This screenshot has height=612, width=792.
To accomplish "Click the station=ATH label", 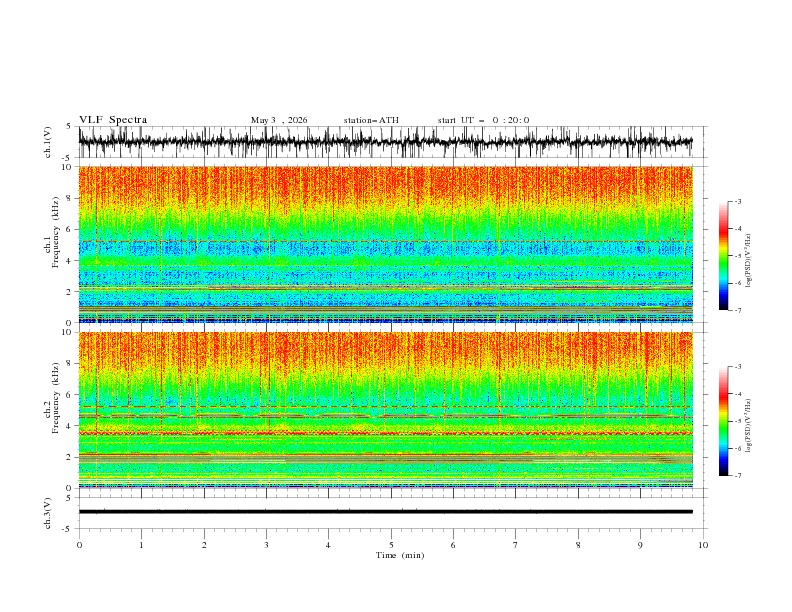I will [371, 120].
